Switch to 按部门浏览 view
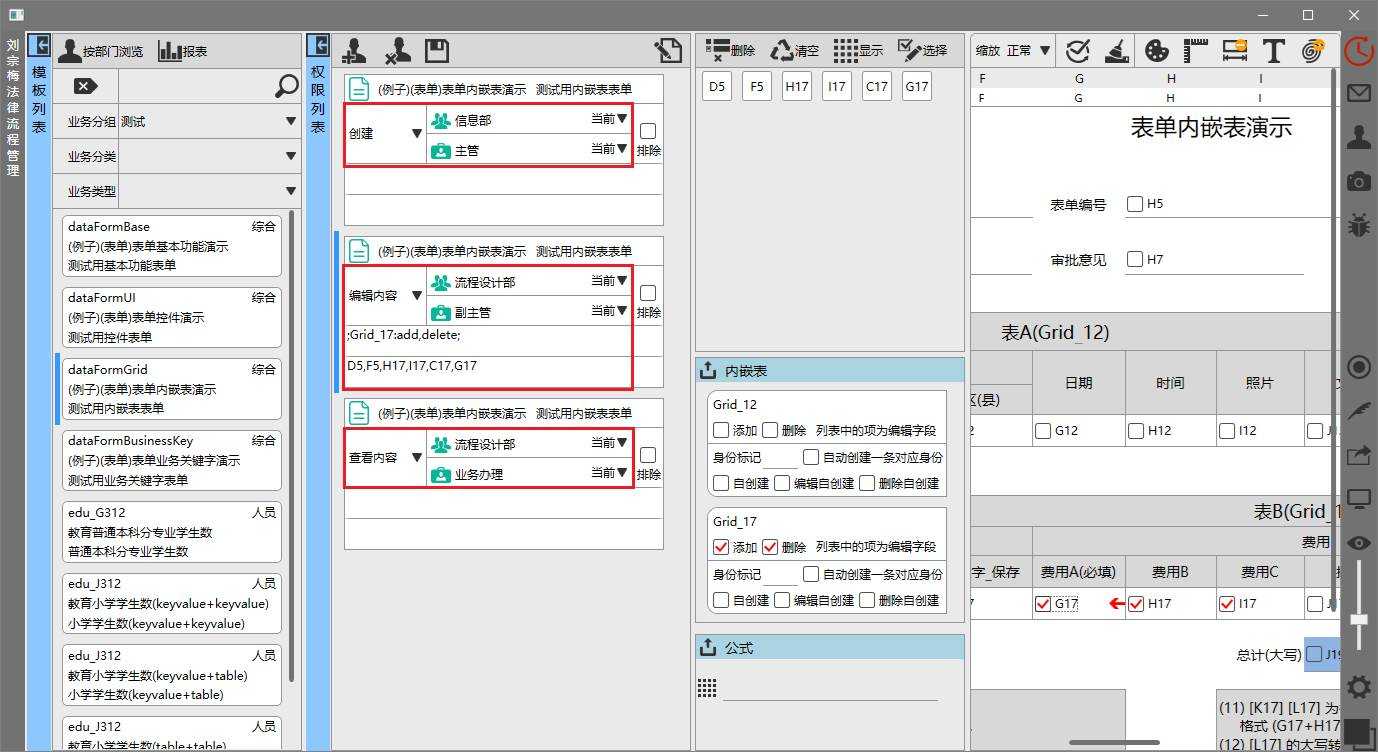 click(x=100, y=51)
